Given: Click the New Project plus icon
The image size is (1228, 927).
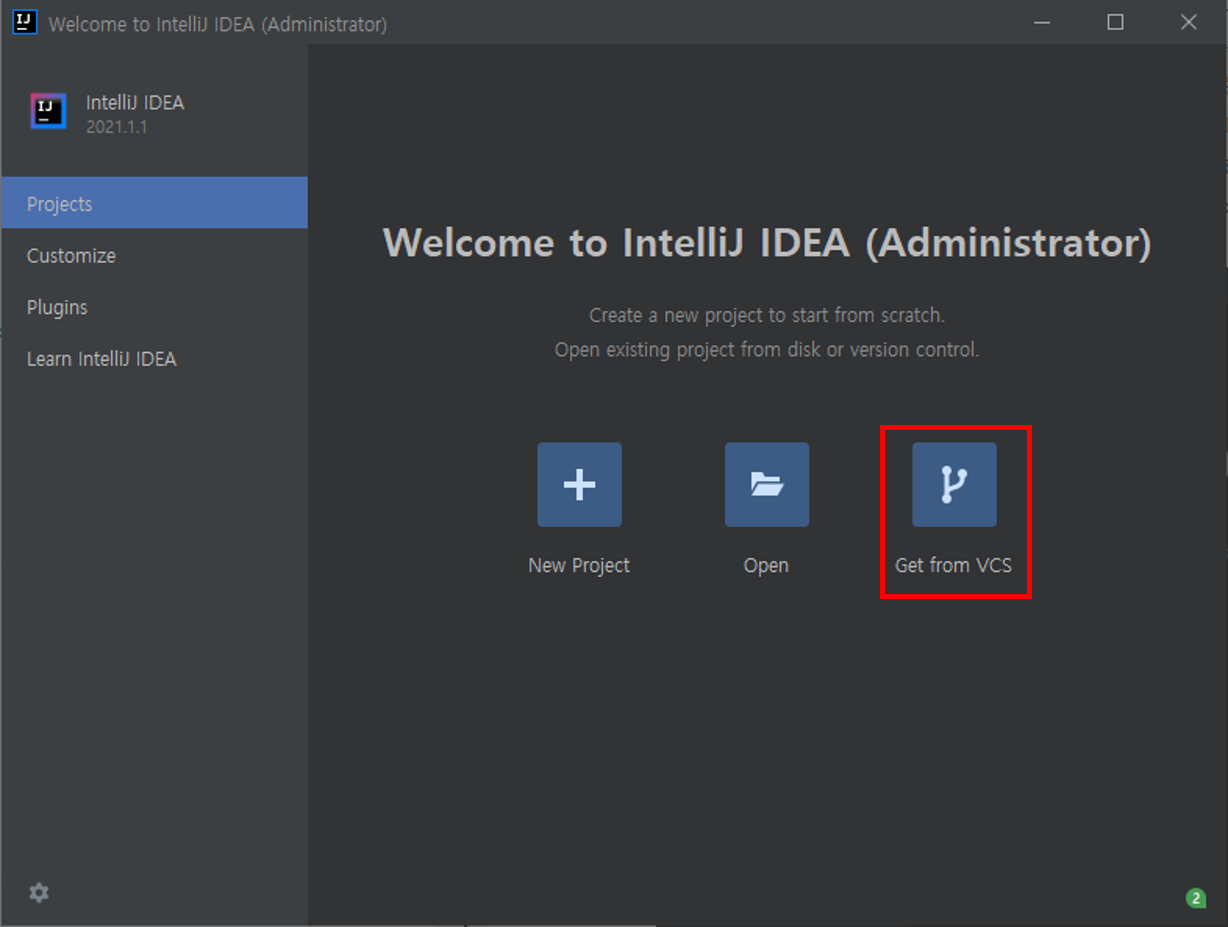Looking at the screenshot, I should [x=579, y=485].
